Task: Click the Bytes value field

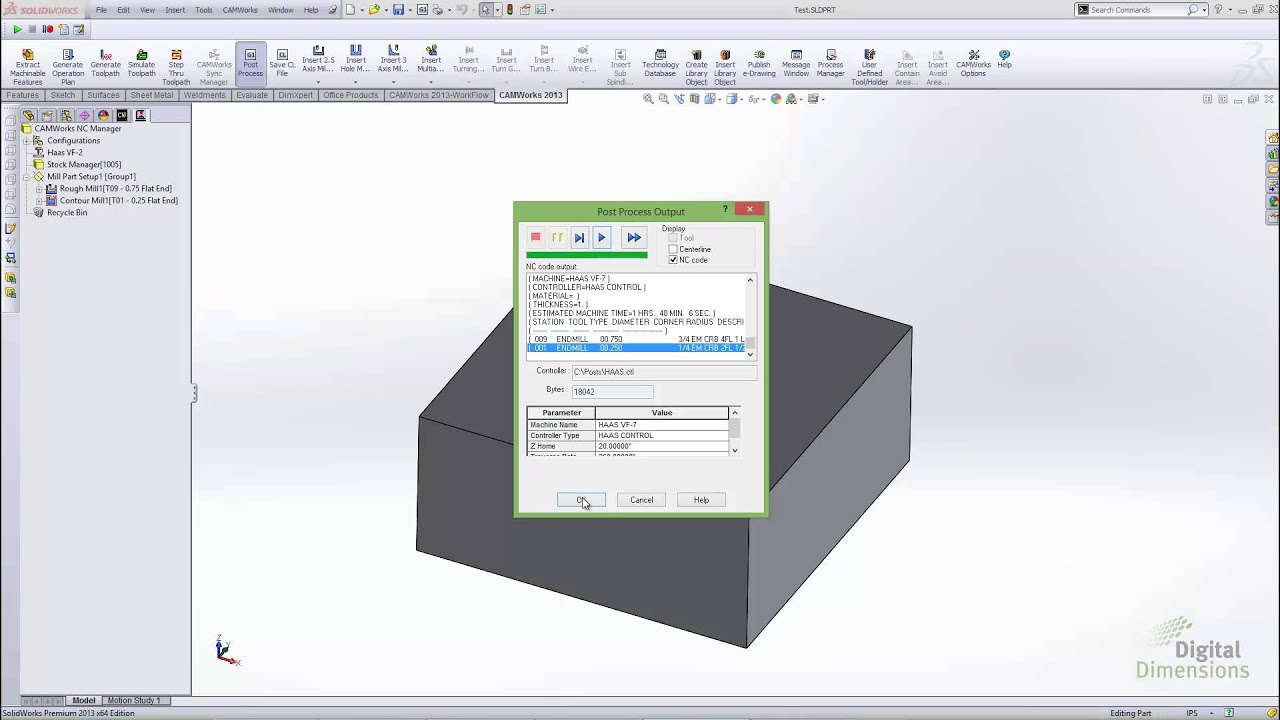Action: [x=612, y=392]
